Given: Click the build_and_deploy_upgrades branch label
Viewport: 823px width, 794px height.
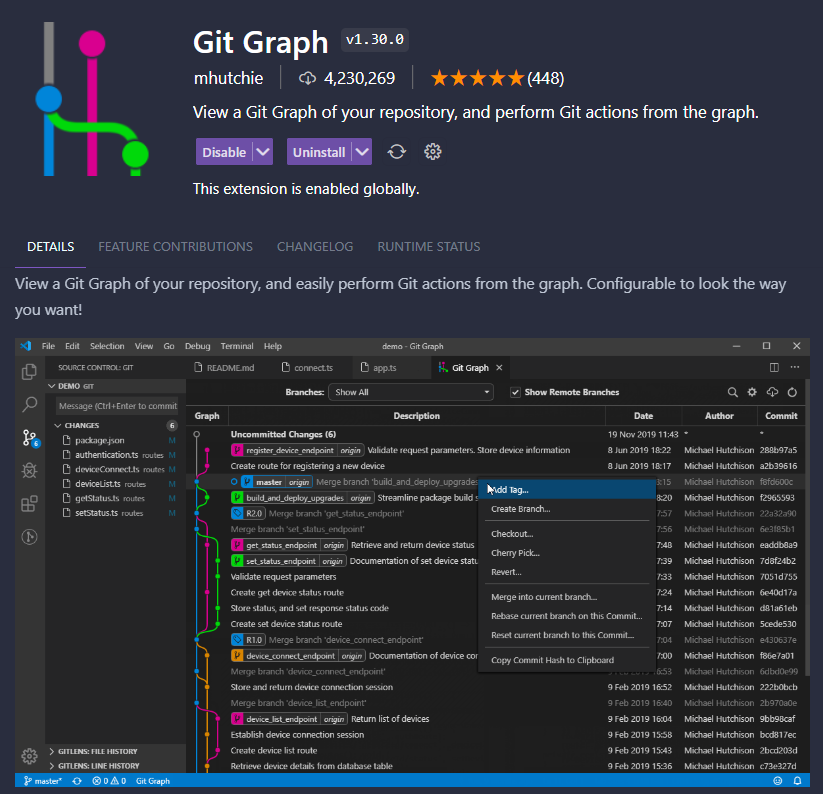Looking at the screenshot, I should (x=302, y=497).
